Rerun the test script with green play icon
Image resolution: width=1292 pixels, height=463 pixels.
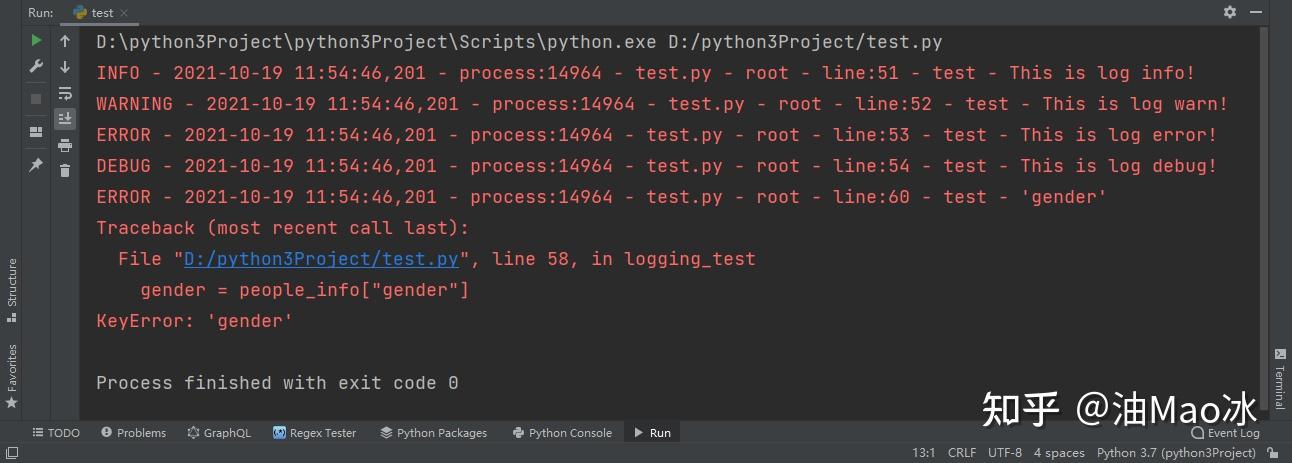(x=36, y=41)
